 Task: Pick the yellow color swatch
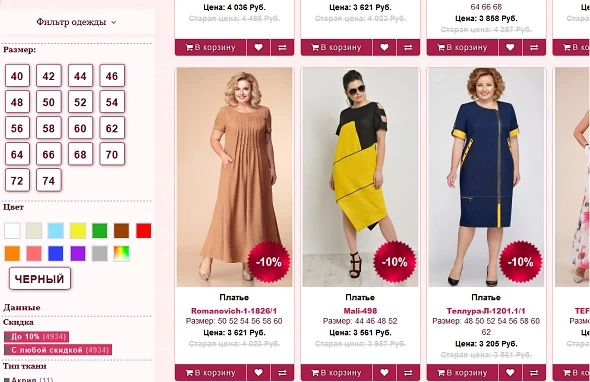78,231
